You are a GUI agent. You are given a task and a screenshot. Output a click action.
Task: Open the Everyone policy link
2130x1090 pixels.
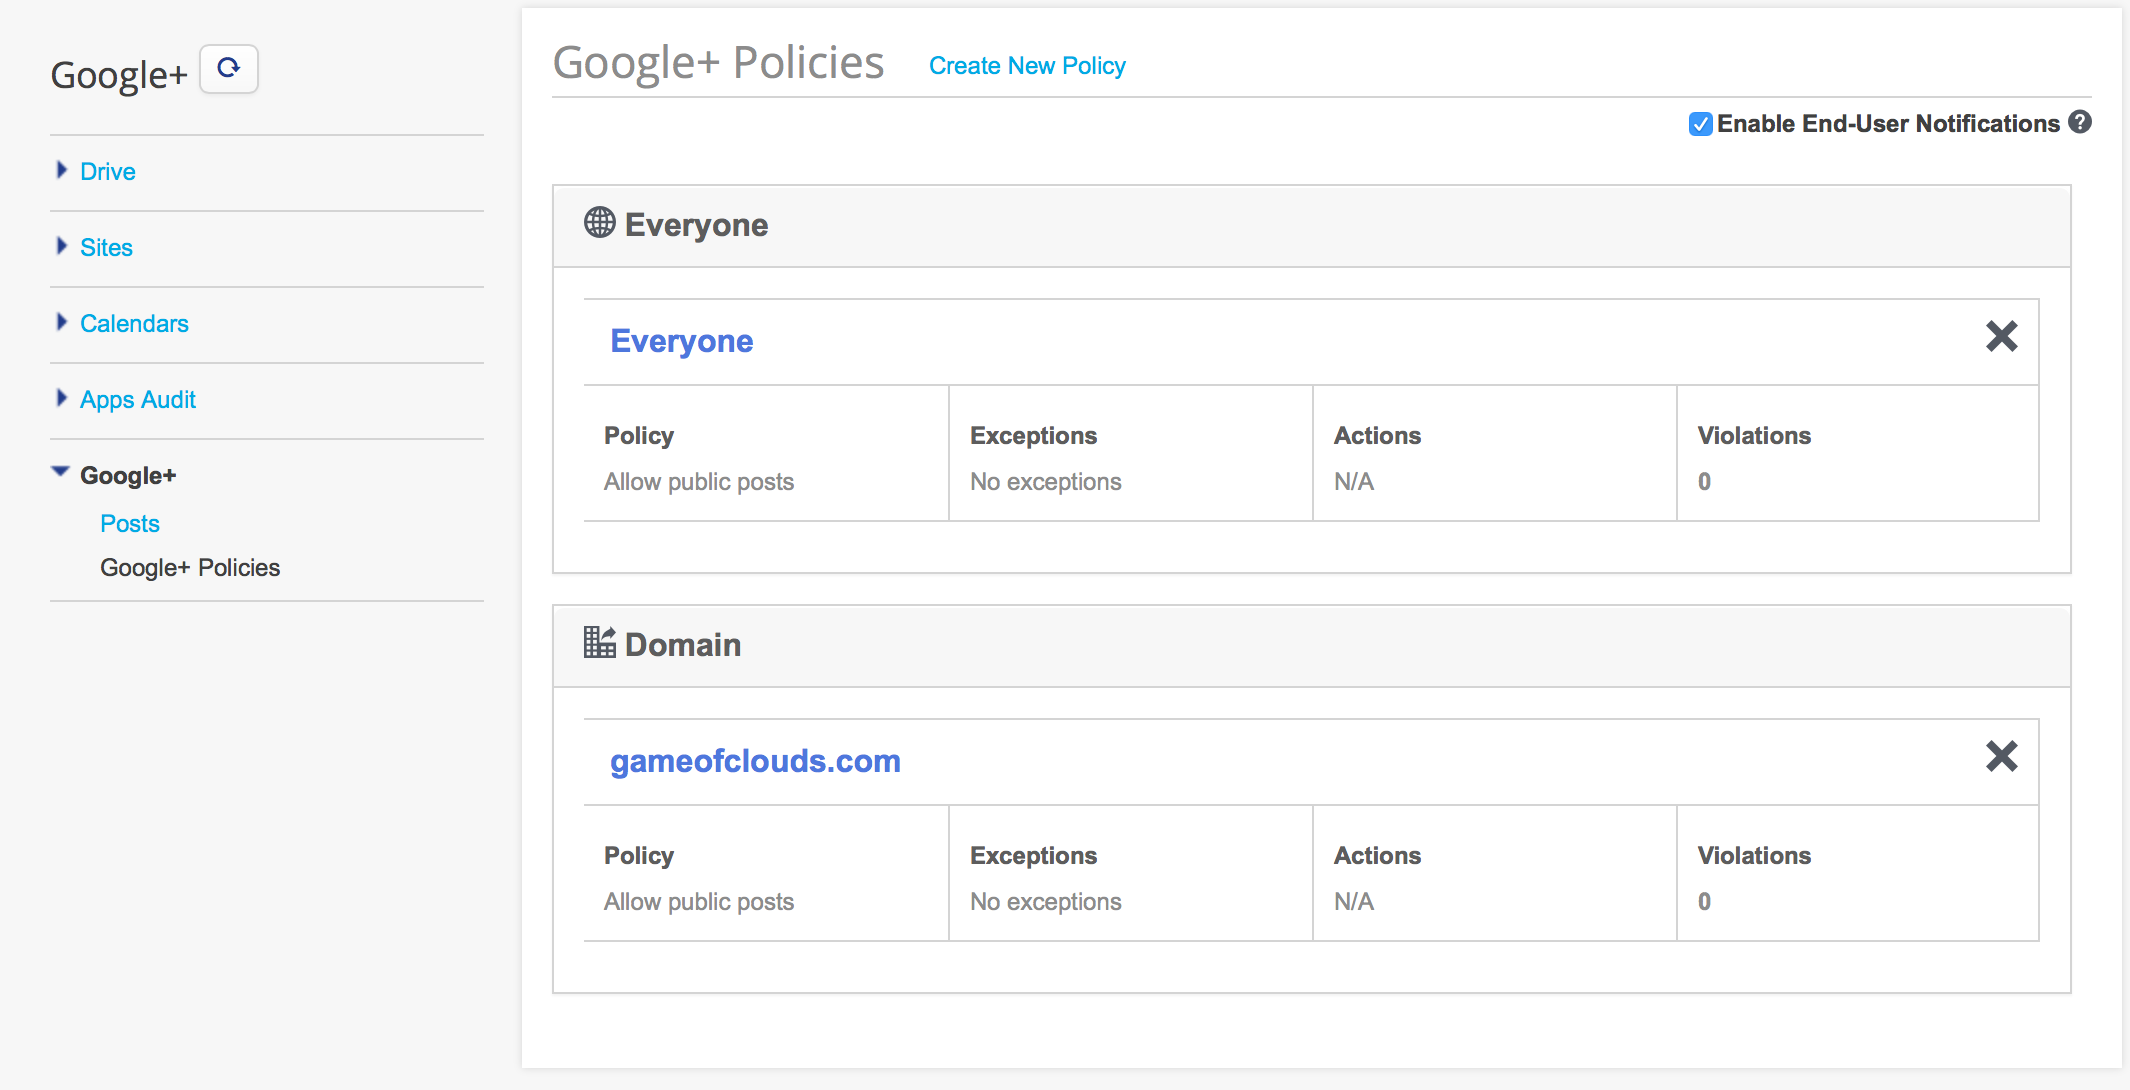[682, 341]
